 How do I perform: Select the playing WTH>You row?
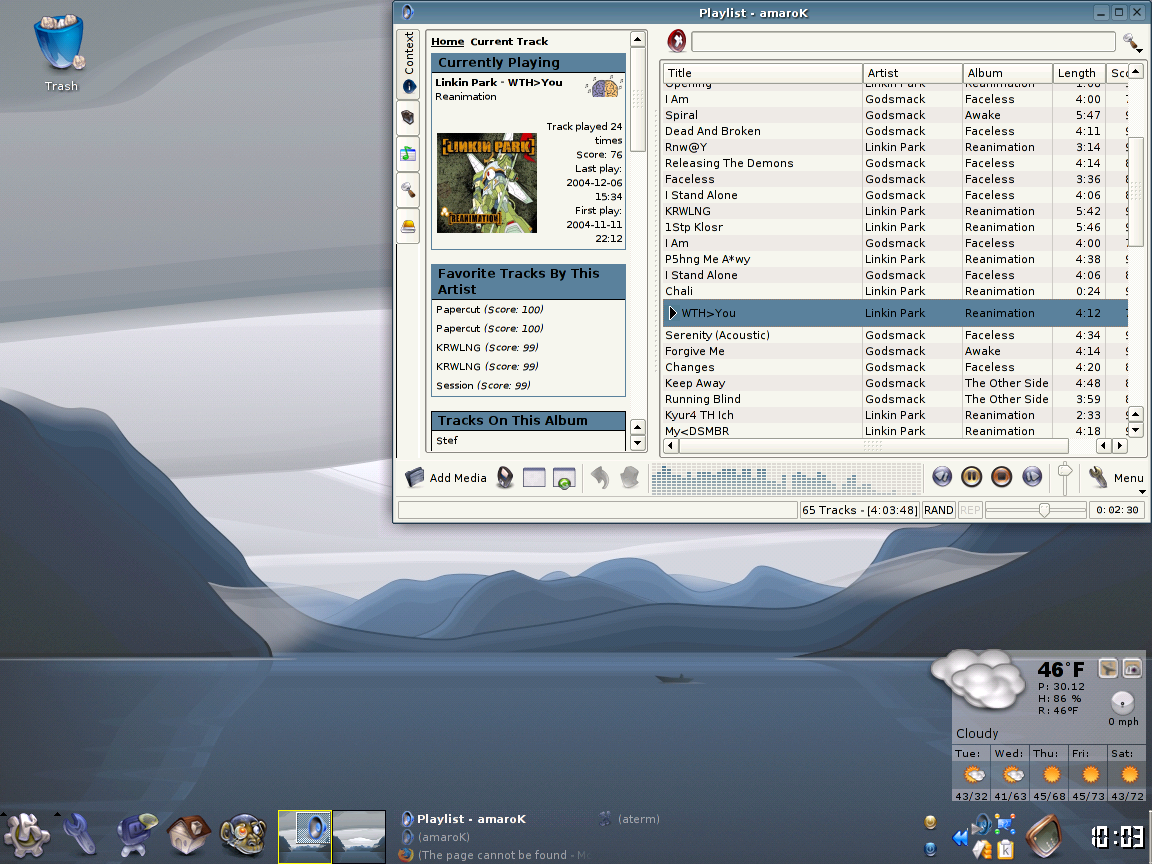[x=895, y=313]
